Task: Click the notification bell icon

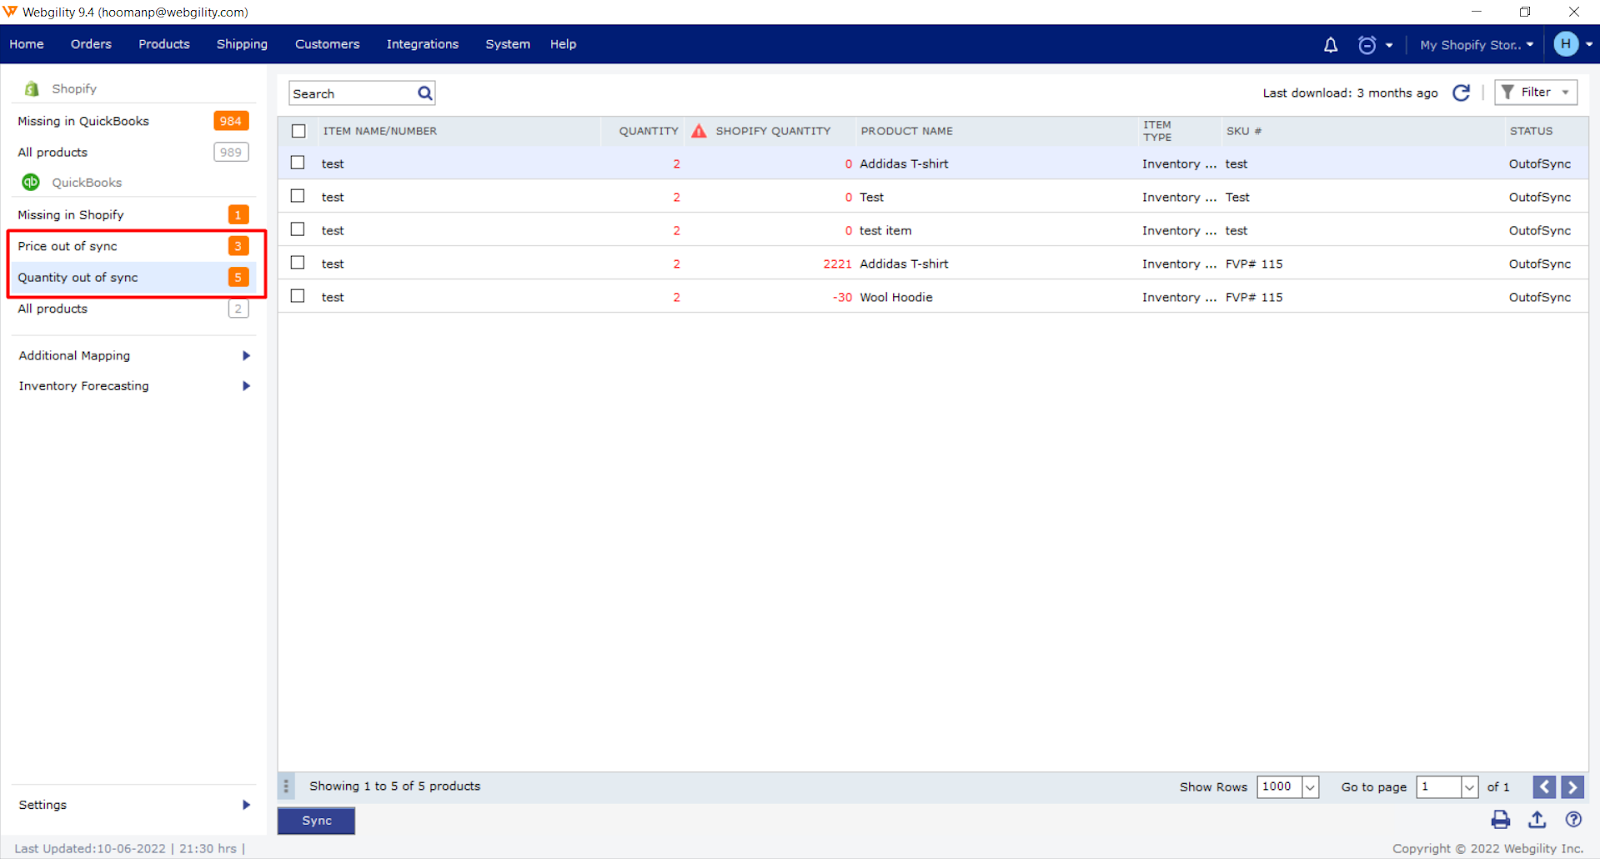Action: 1330,45
